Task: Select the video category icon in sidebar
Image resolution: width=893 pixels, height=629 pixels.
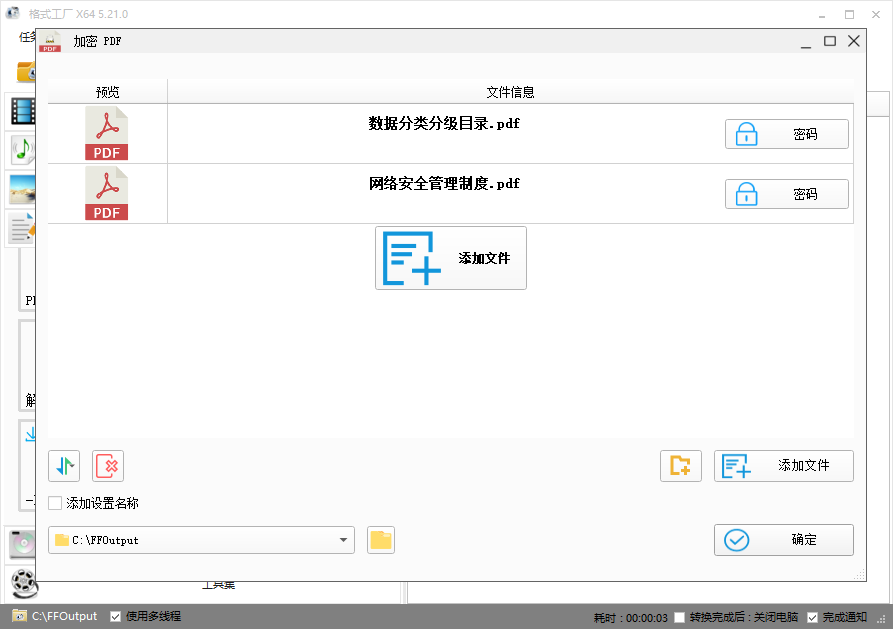Action: click(x=22, y=111)
